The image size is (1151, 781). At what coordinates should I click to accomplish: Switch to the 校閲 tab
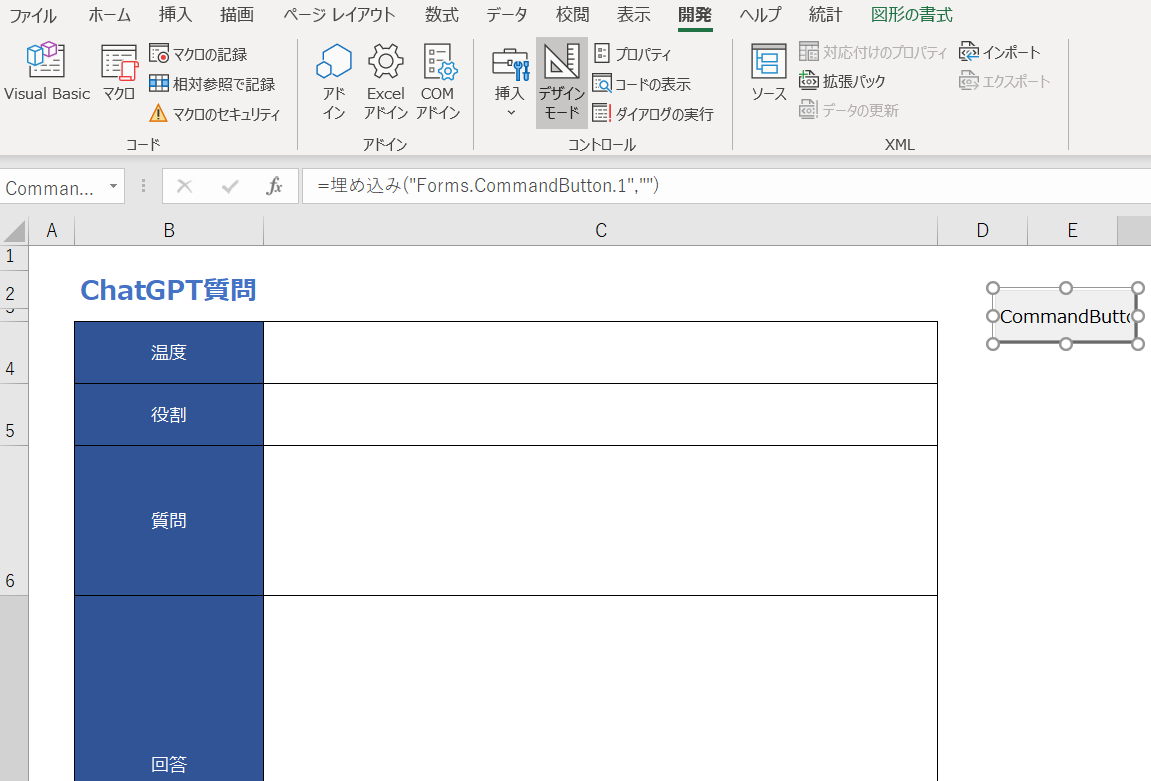572,15
